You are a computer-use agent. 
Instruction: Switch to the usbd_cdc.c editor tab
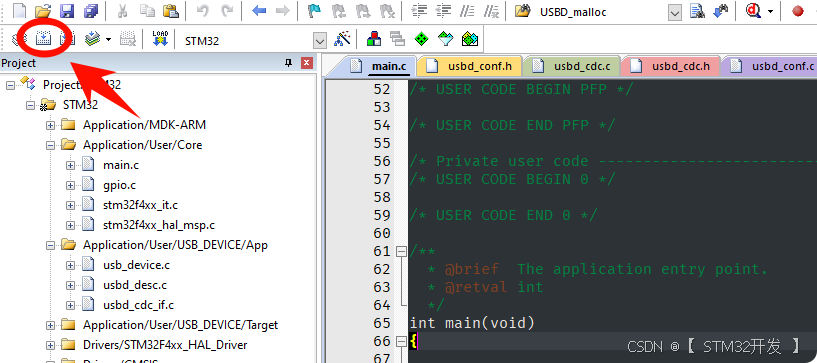pyautogui.click(x=573, y=66)
